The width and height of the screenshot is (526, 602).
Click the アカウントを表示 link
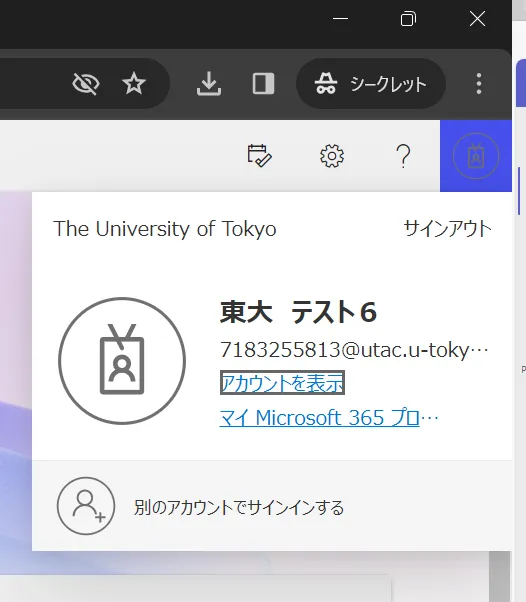coord(282,383)
